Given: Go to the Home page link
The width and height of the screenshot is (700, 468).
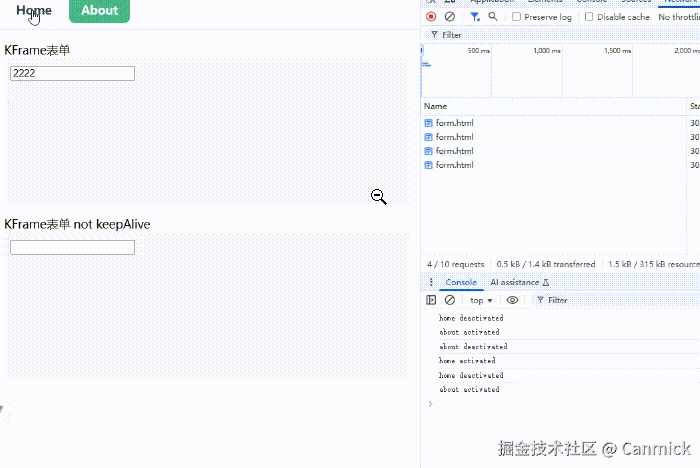Looking at the screenshot, I should click(34, 10).
